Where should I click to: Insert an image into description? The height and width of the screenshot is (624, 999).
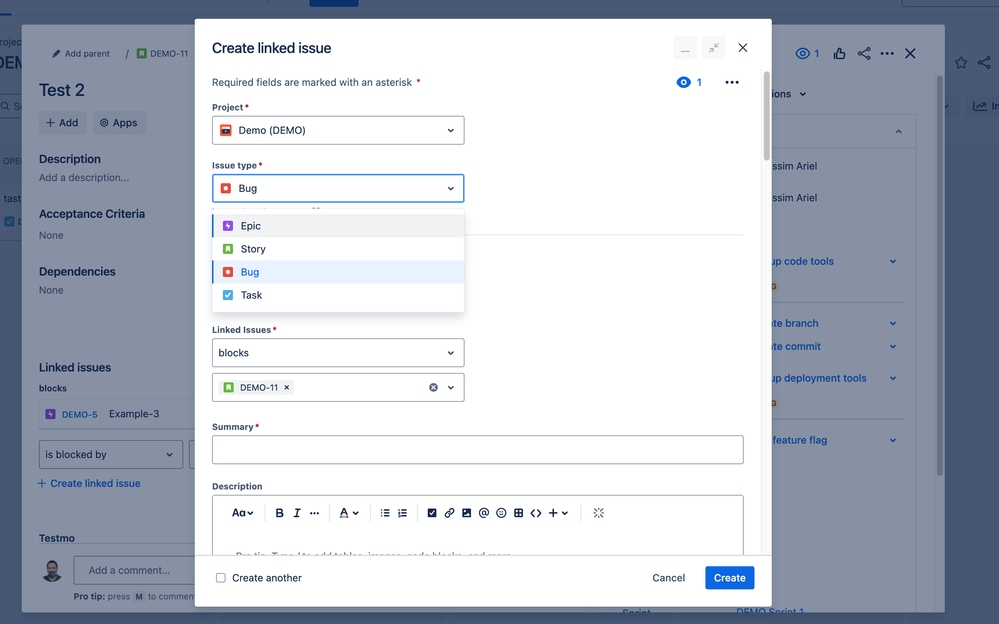466,513
